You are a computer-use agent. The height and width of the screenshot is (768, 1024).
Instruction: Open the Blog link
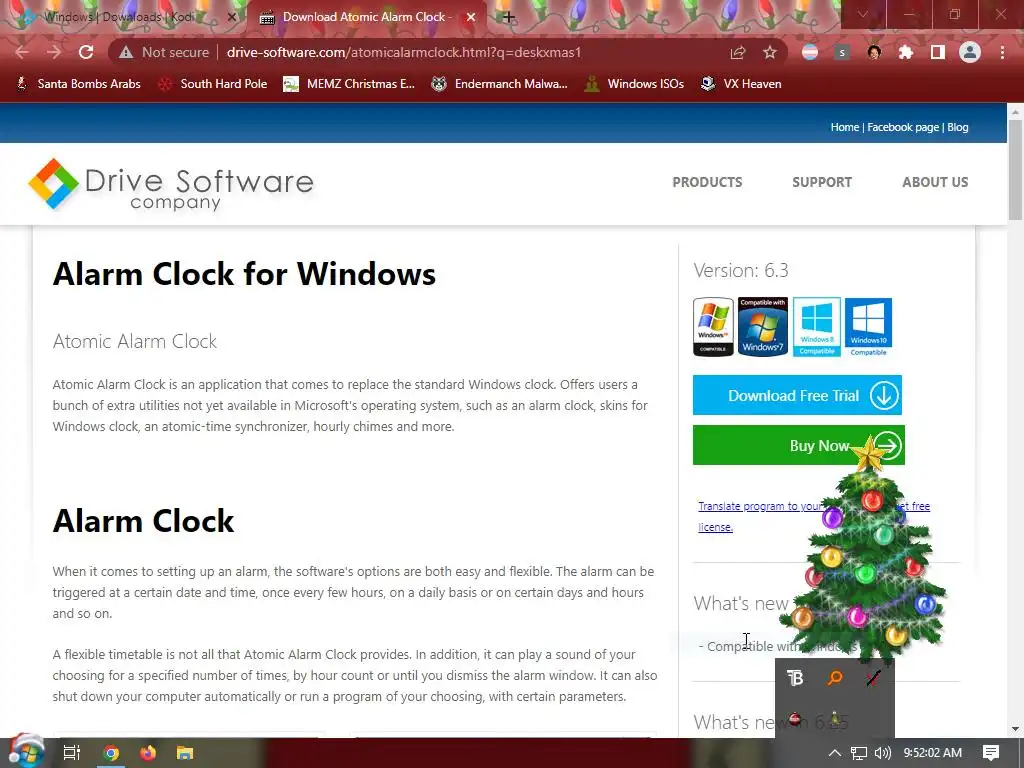(x=957, y=127)
